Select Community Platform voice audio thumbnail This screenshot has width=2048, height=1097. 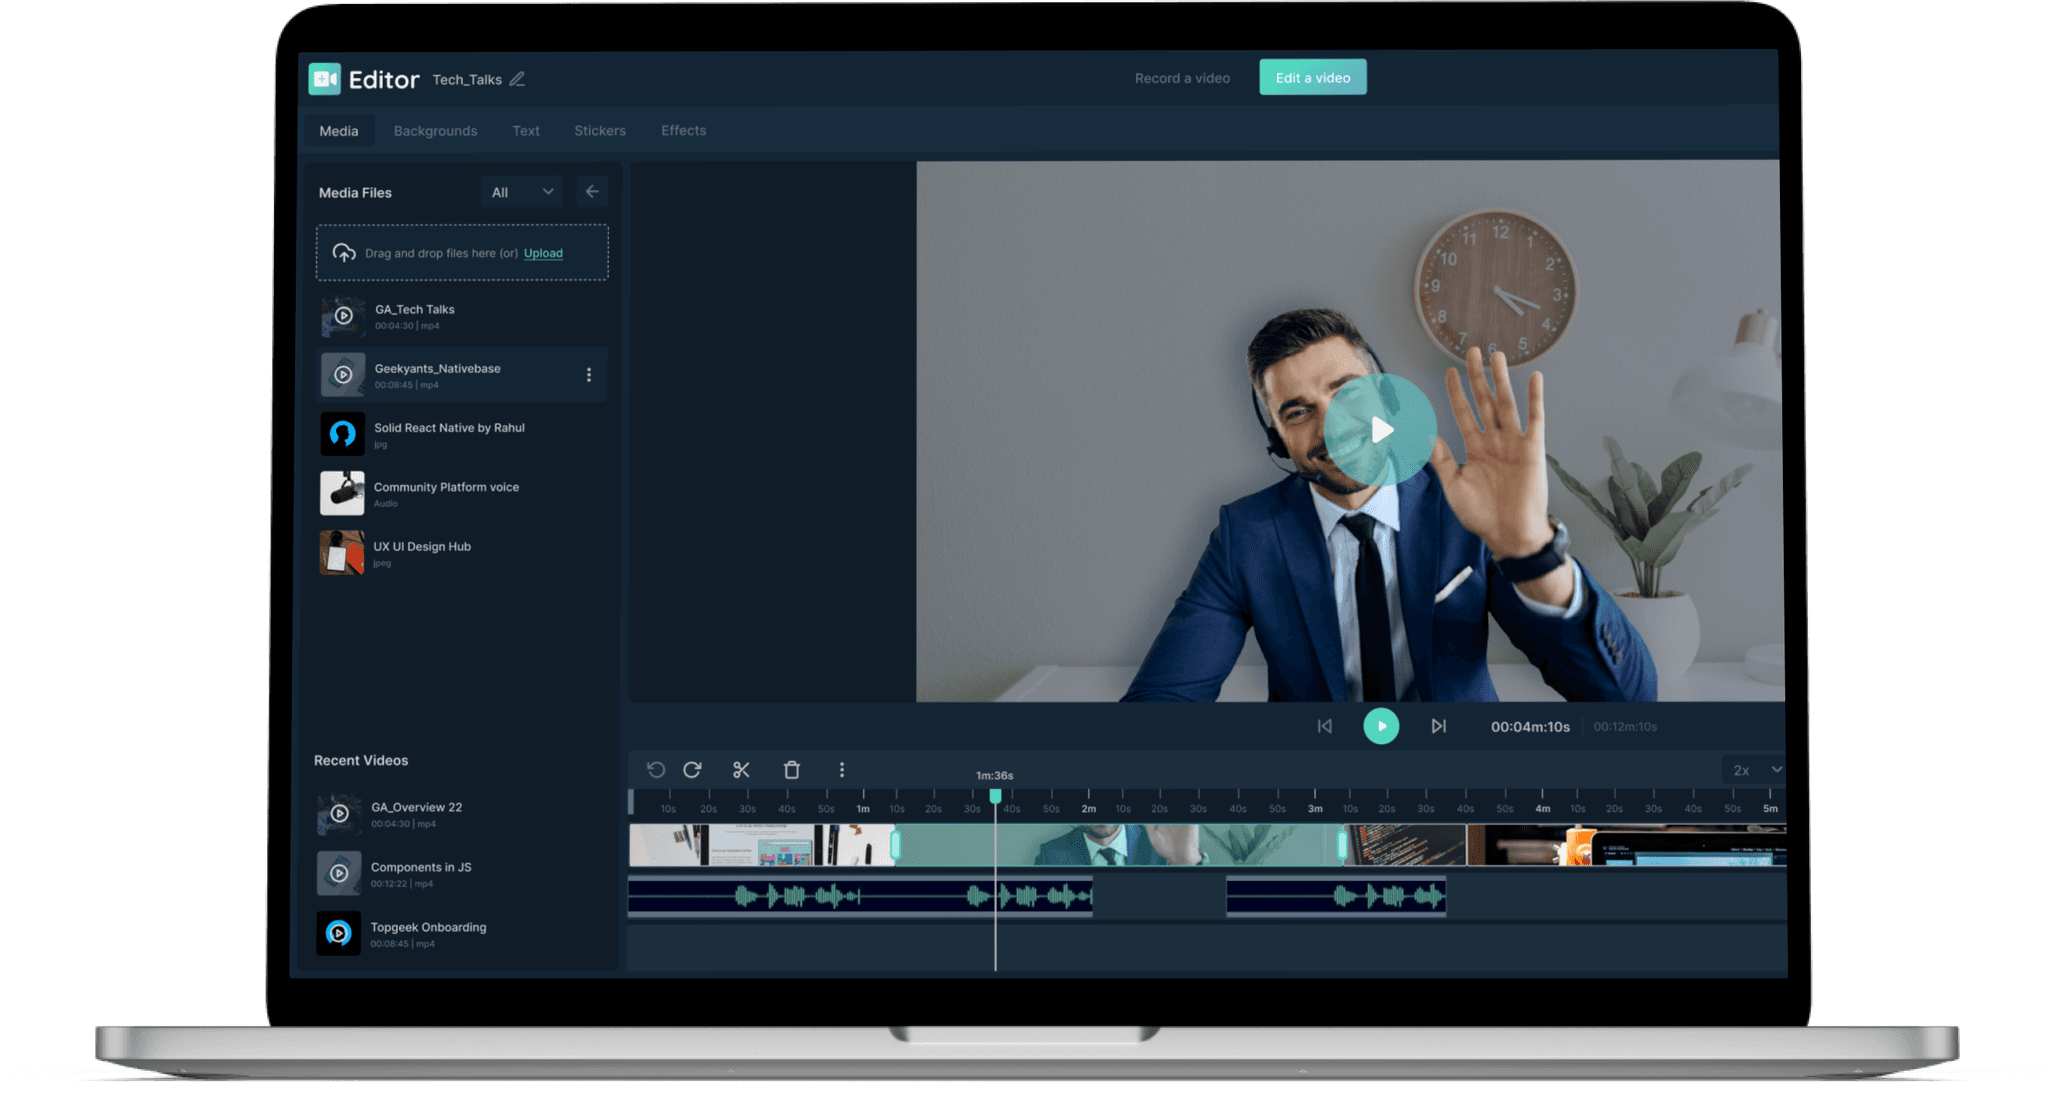(342, 493)
